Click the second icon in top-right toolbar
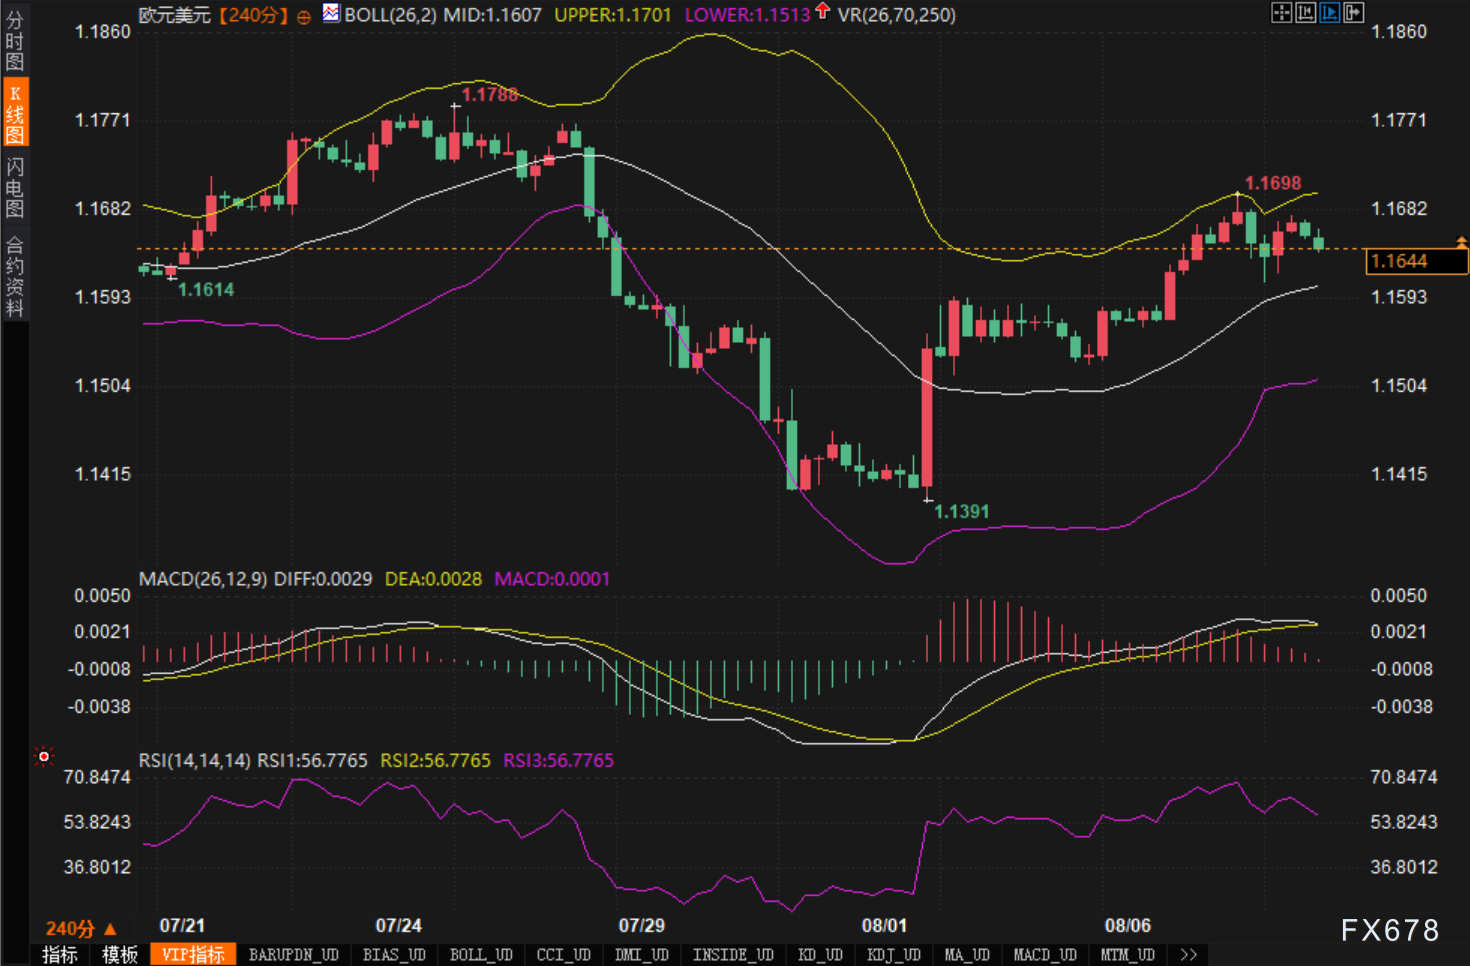Viewport: 1470px width, 966px height. pyautogui.click(x=1306, y=12)
